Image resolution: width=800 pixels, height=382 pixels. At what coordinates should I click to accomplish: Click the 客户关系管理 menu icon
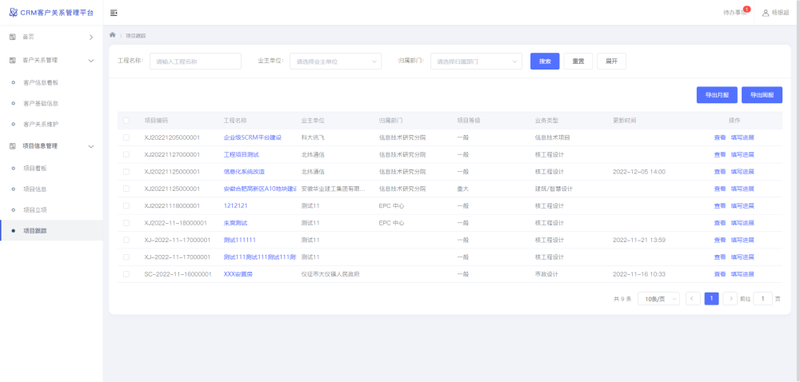(13, 60)
